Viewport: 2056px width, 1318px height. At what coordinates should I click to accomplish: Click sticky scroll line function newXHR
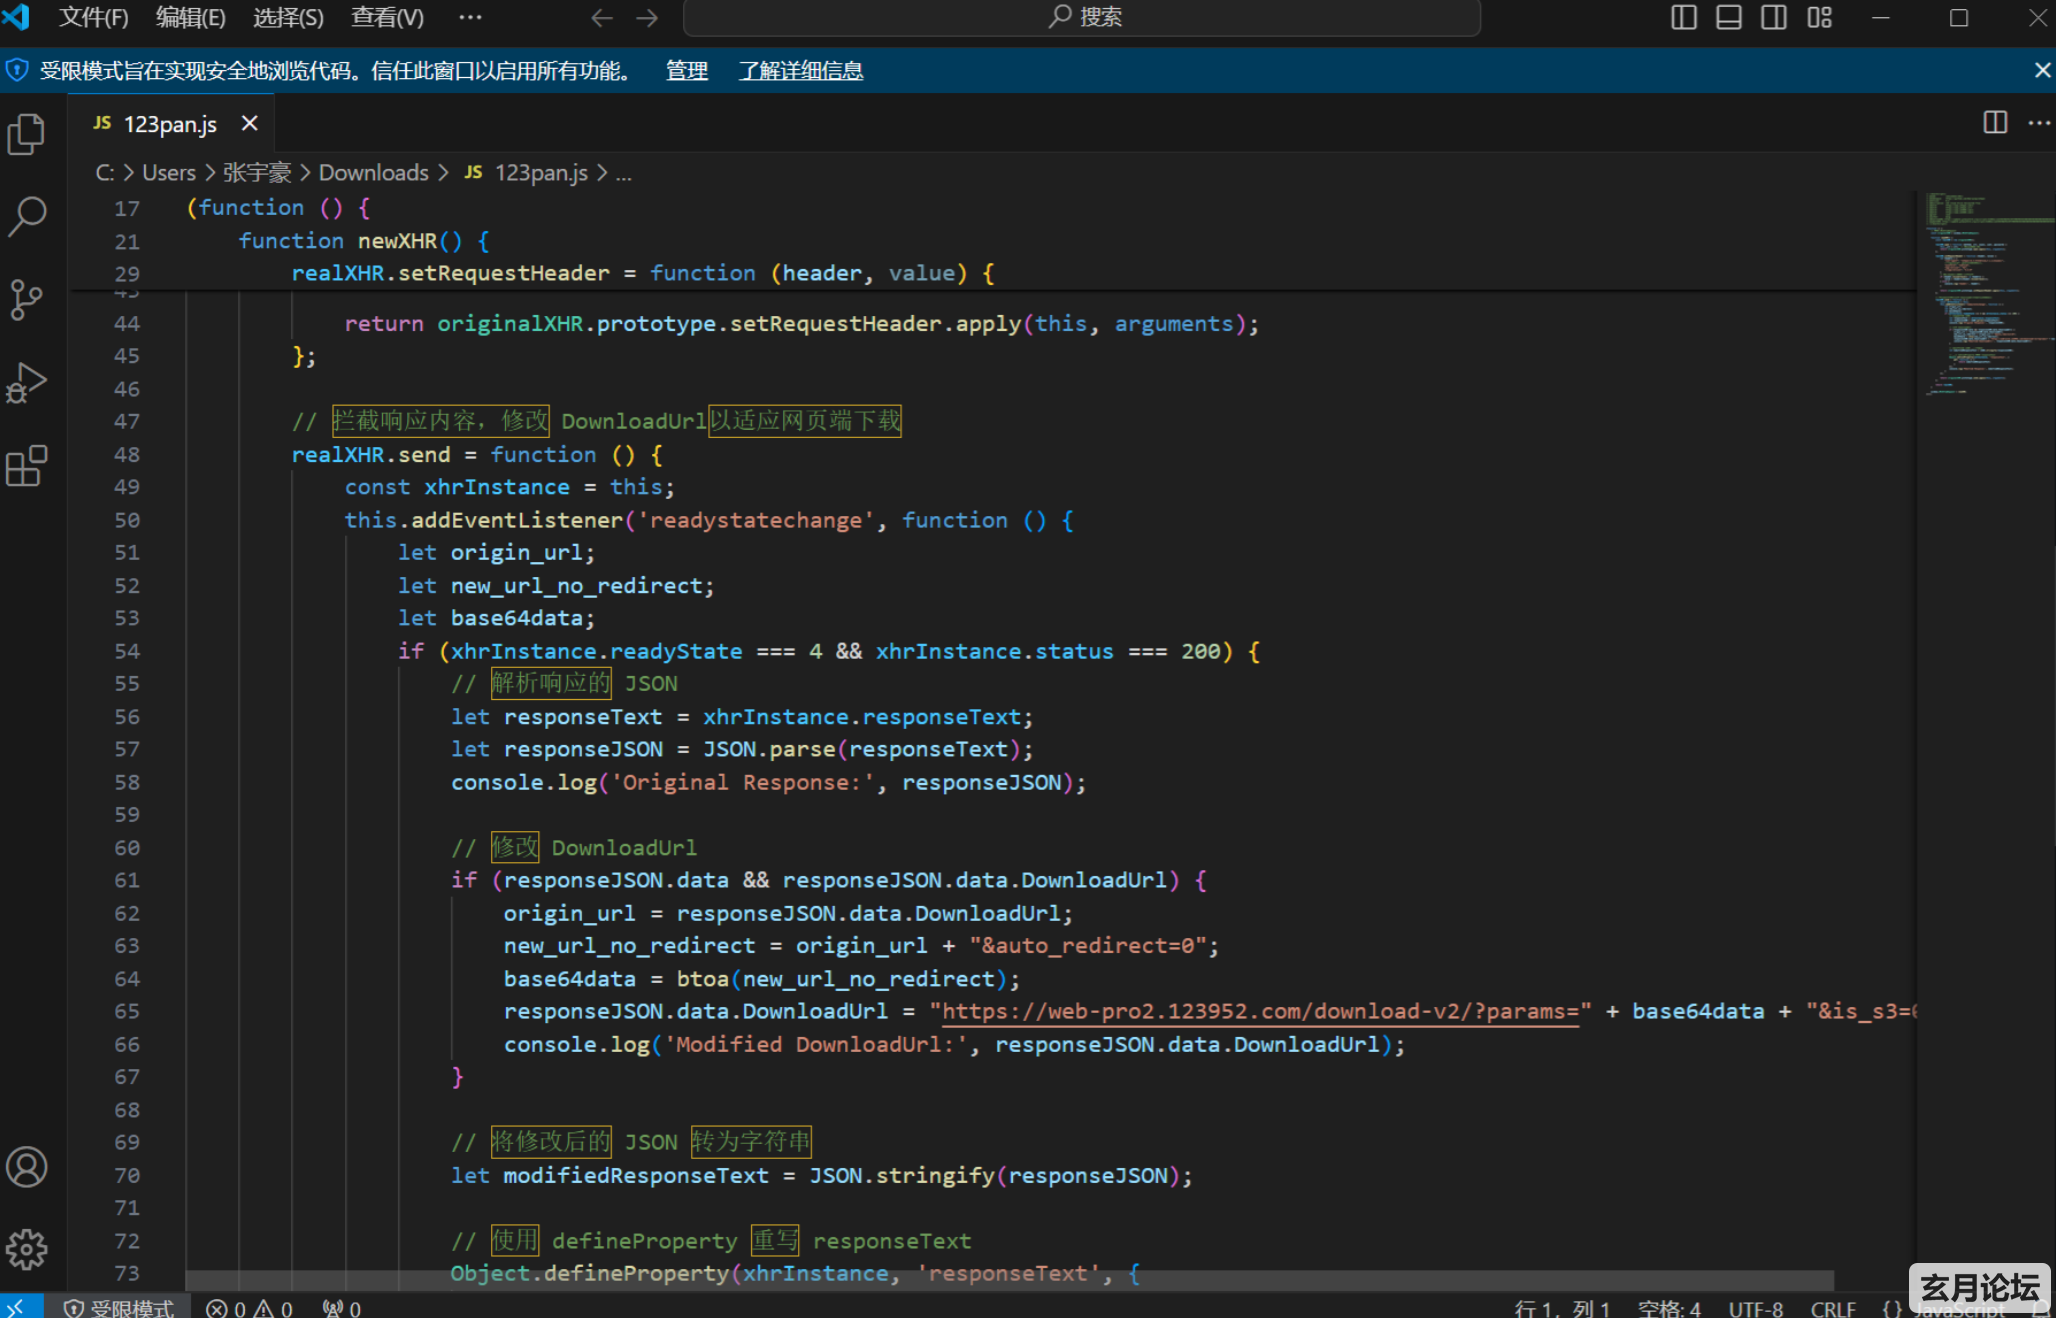click(364, 241)
